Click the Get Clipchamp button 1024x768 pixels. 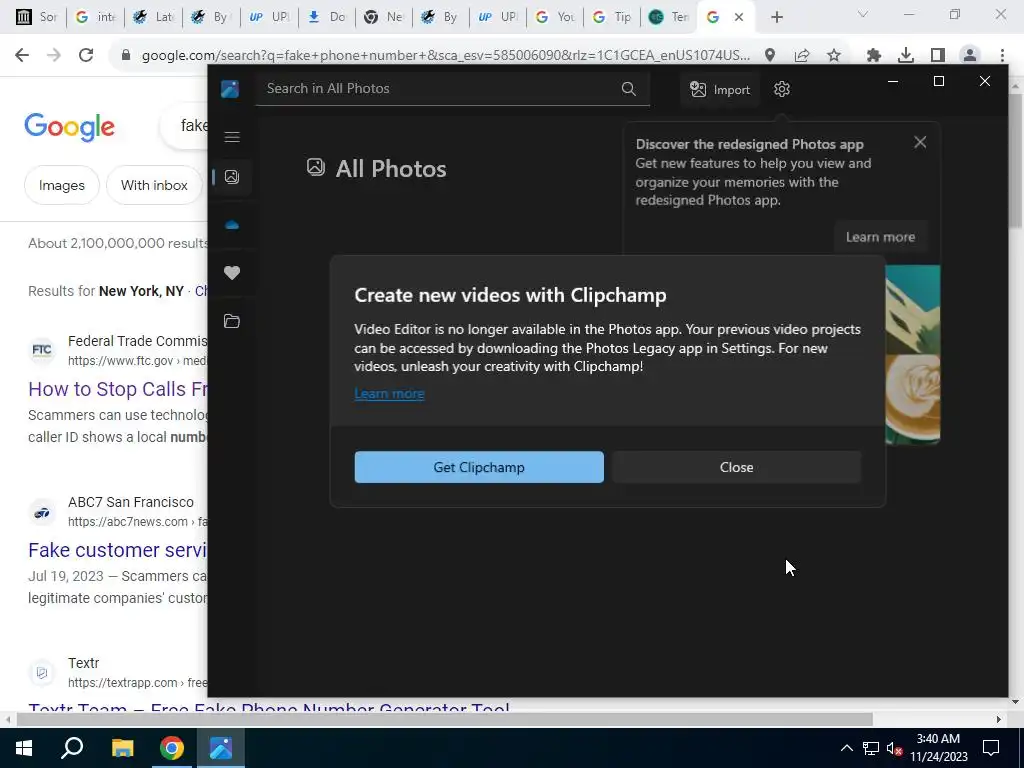coord(479,467)
